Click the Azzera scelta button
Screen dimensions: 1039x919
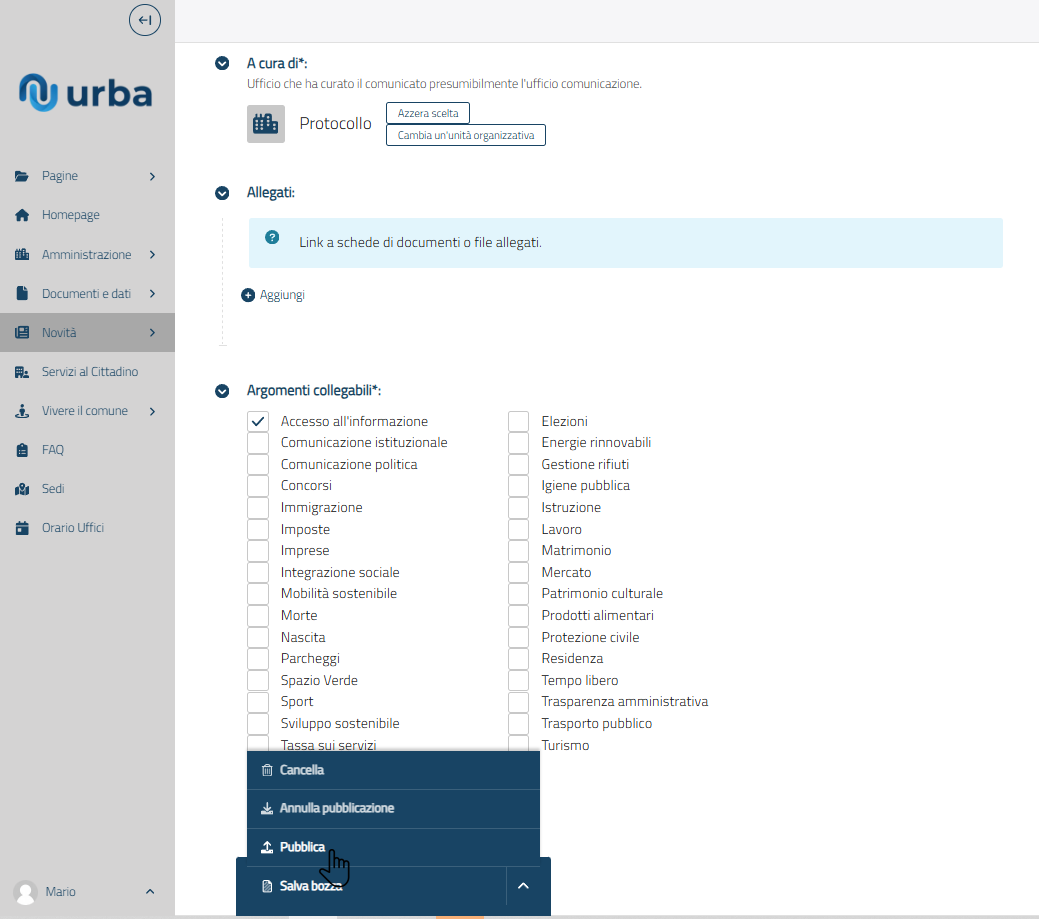[x=427, y=113]
